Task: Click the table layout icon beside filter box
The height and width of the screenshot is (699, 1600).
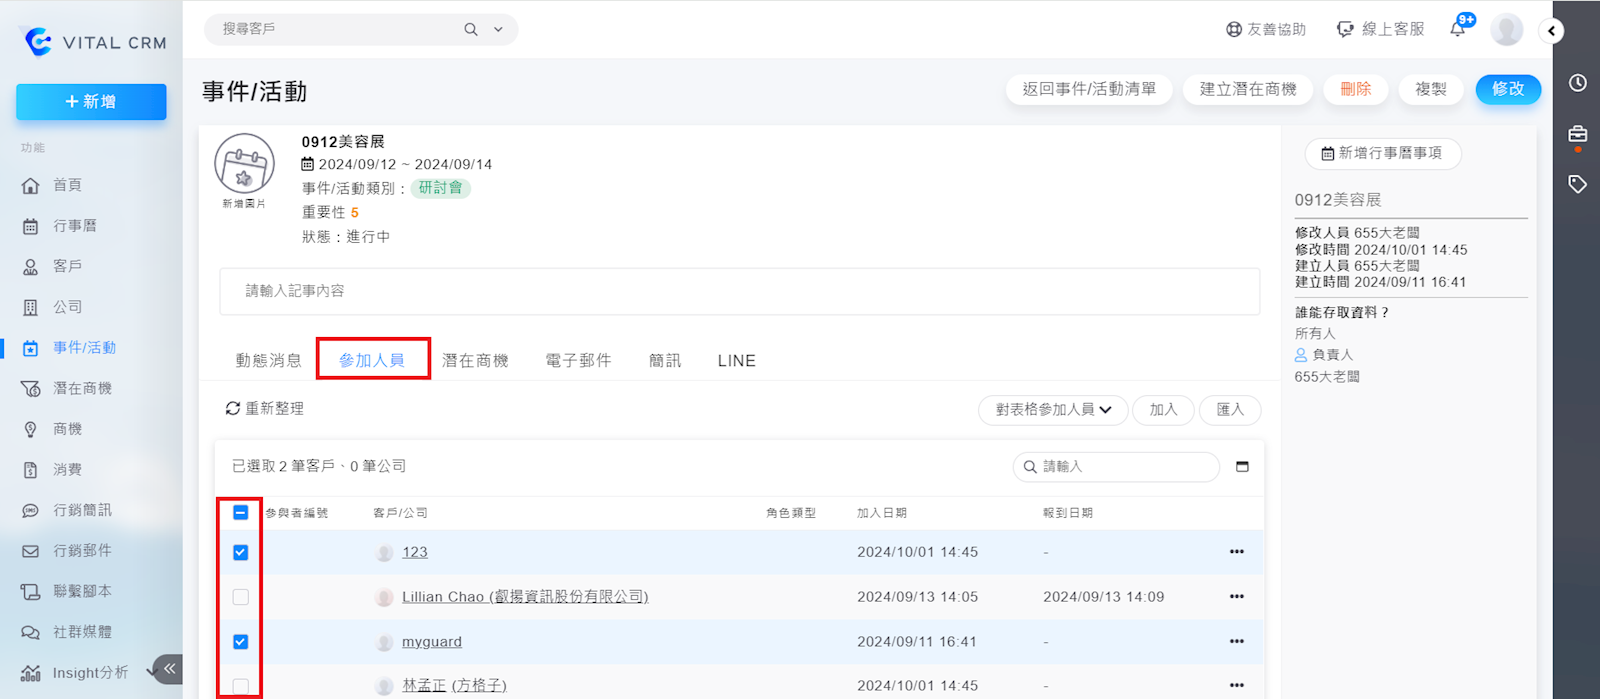Action: pyautogui.click(x=1242, y=467)
